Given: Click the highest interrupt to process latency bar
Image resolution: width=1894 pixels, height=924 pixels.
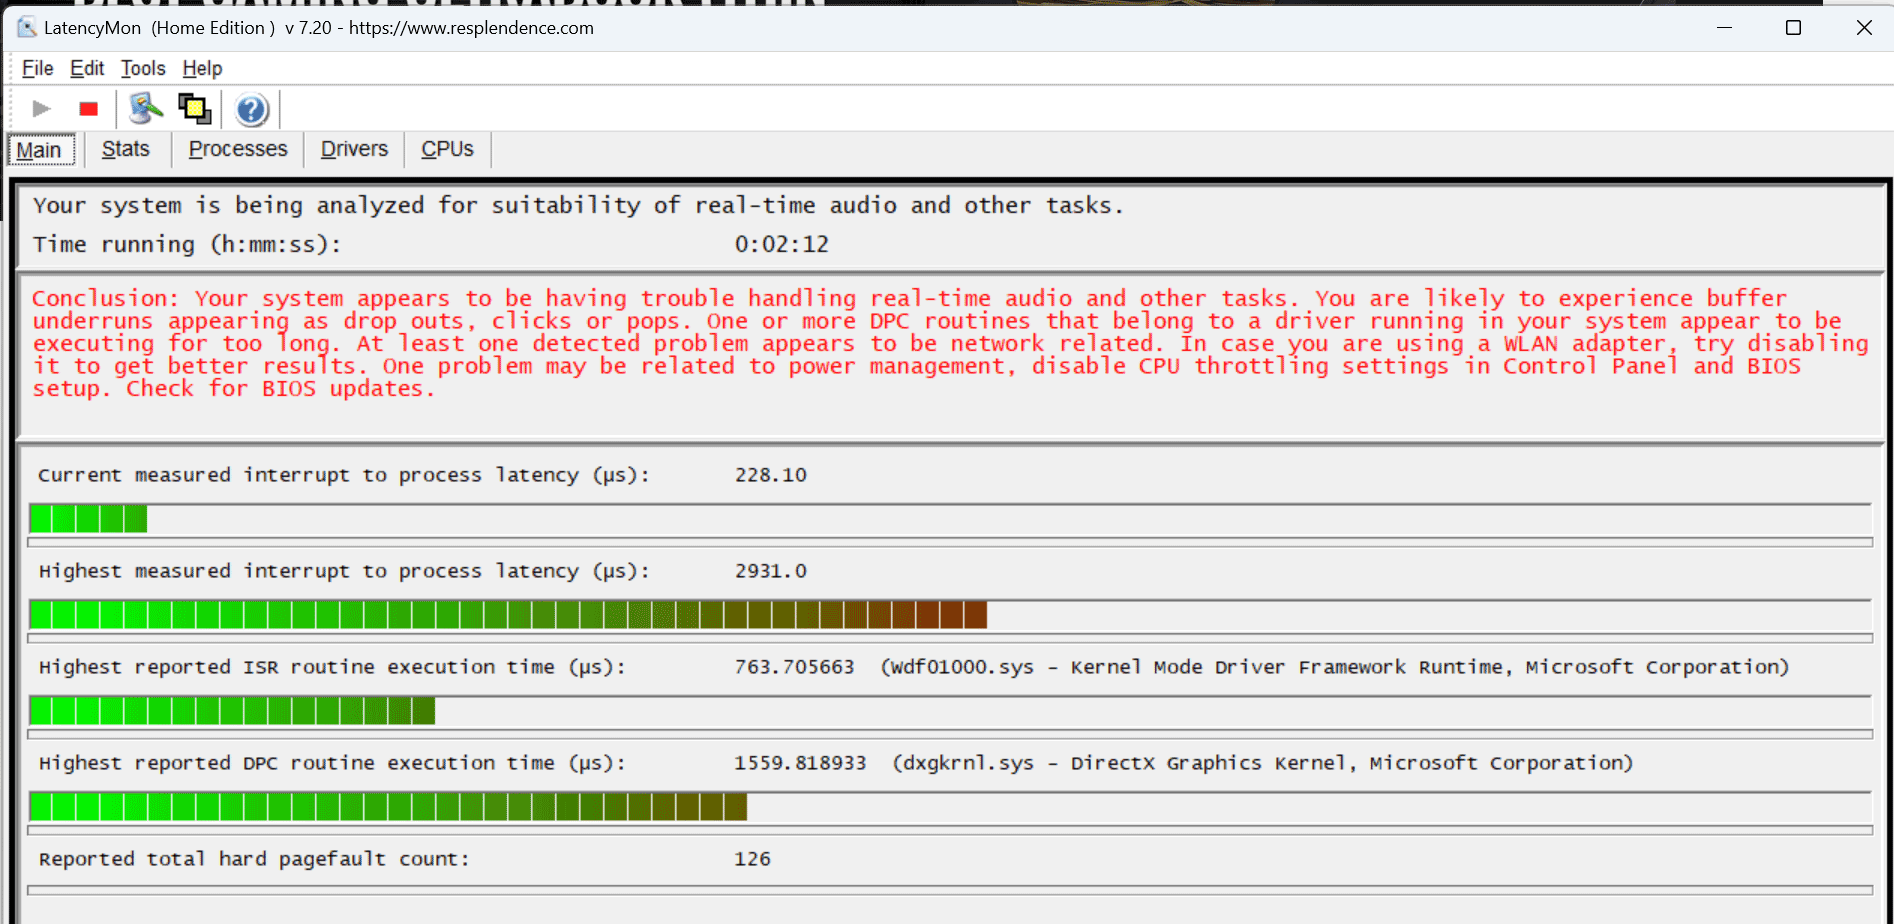Looking at the screenshot, I should pos(950,615).
